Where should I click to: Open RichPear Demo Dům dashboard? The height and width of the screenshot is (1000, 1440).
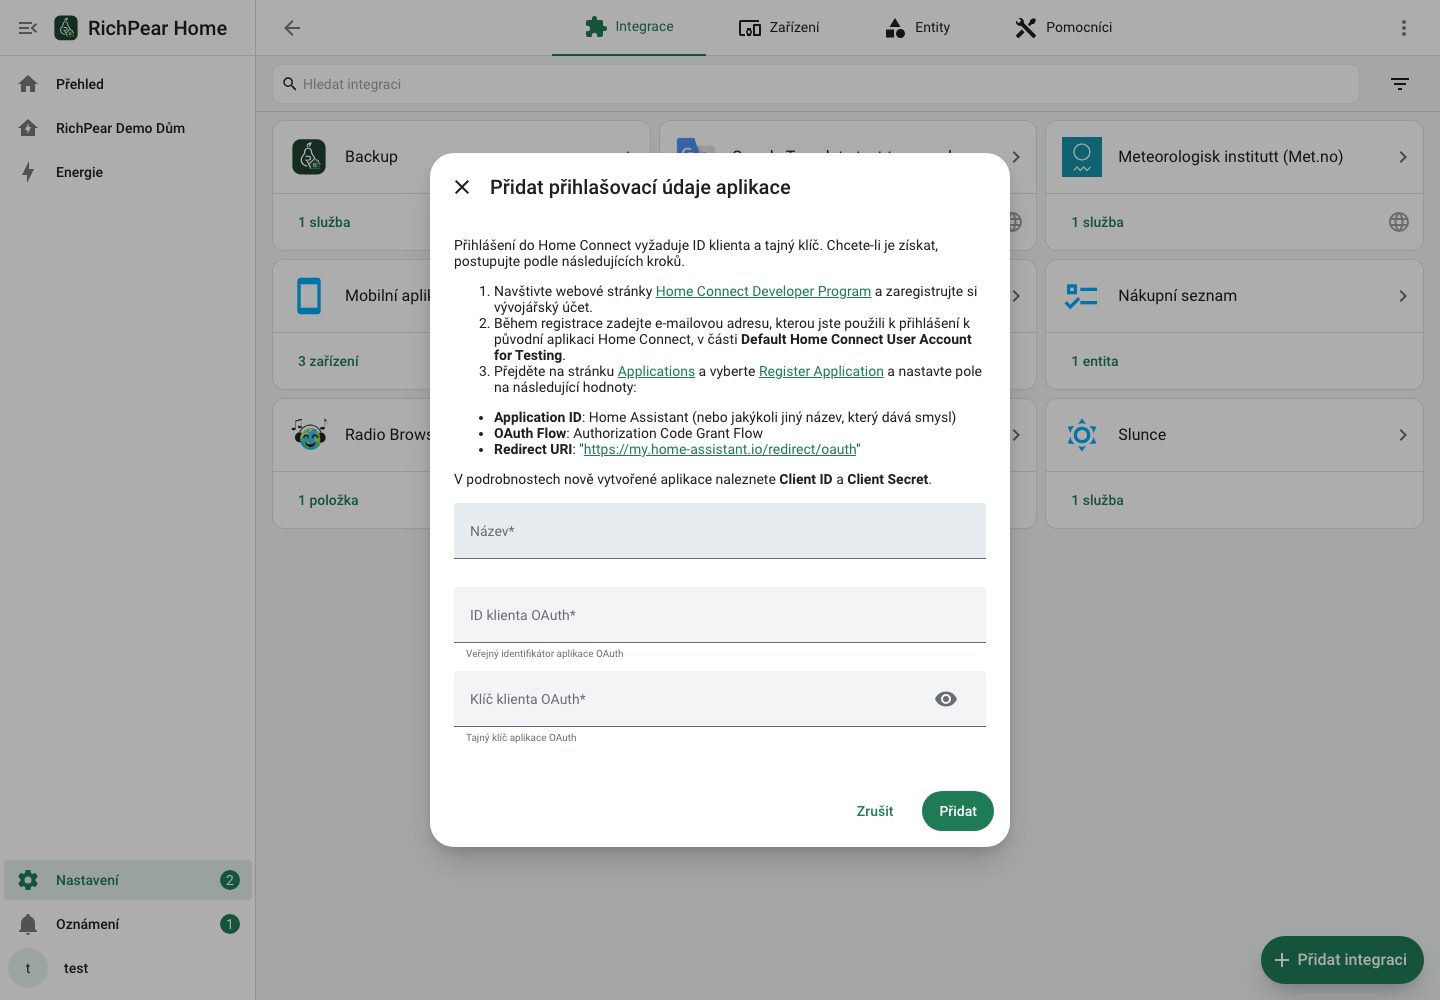(128, 128)
